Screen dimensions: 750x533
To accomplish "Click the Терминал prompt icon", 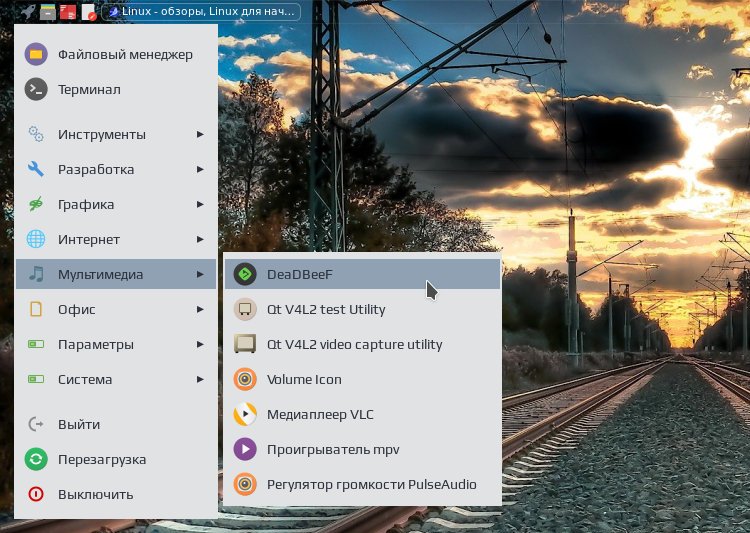I will (x=36, y=89).
